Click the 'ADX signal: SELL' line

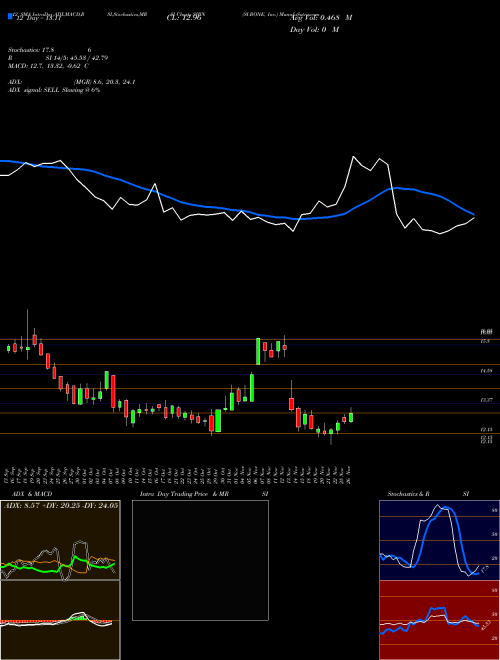pyautogui.click(x=54, y=90)
